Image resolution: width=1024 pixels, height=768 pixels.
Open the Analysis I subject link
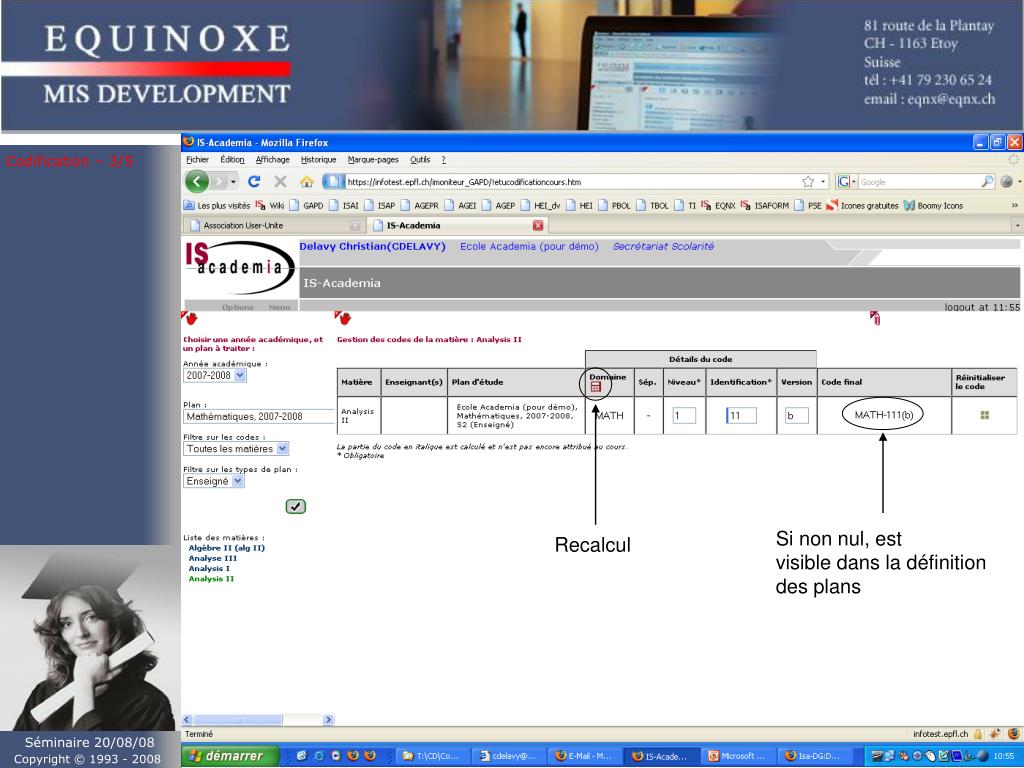coord(209,568)
